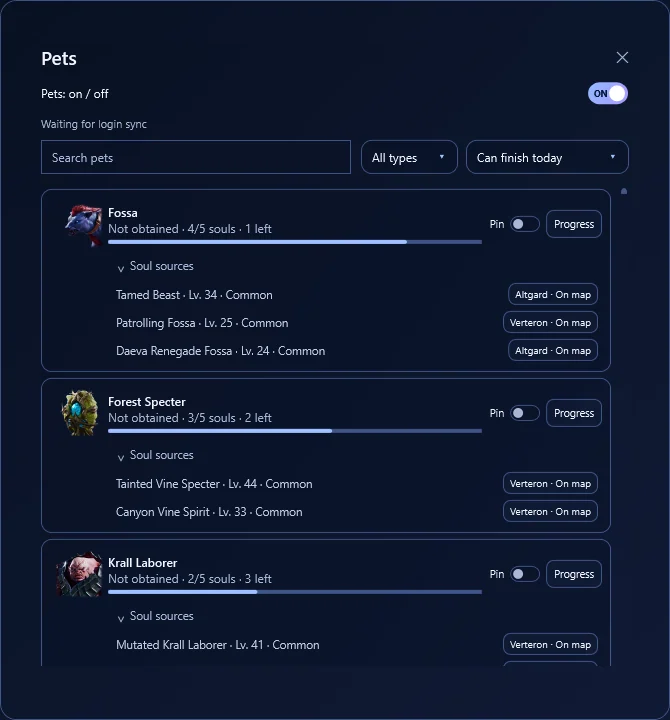Click the Forest Specter pet portrait icon
The height and width of the screenshot is (720, 670).
(80, 412)
